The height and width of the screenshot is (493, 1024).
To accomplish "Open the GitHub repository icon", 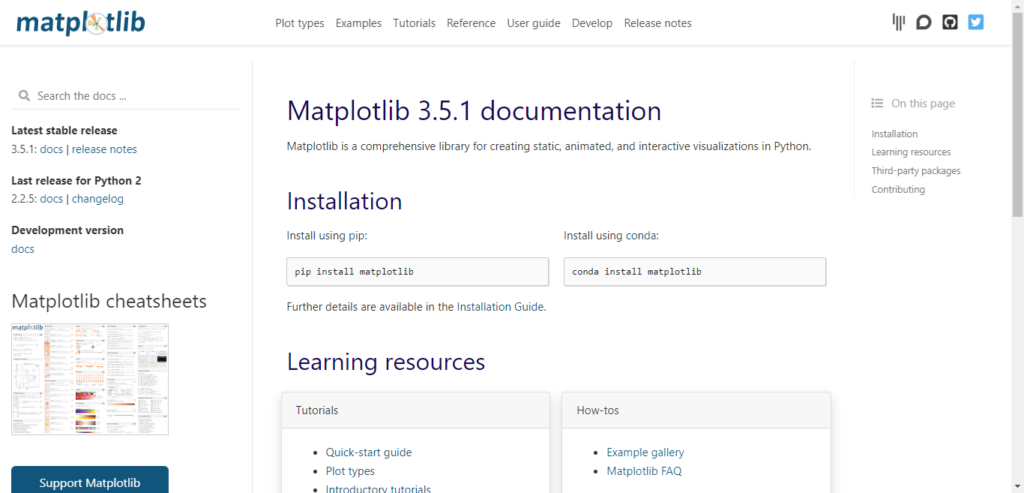I will pyautogui.click(x=950, y=23).
